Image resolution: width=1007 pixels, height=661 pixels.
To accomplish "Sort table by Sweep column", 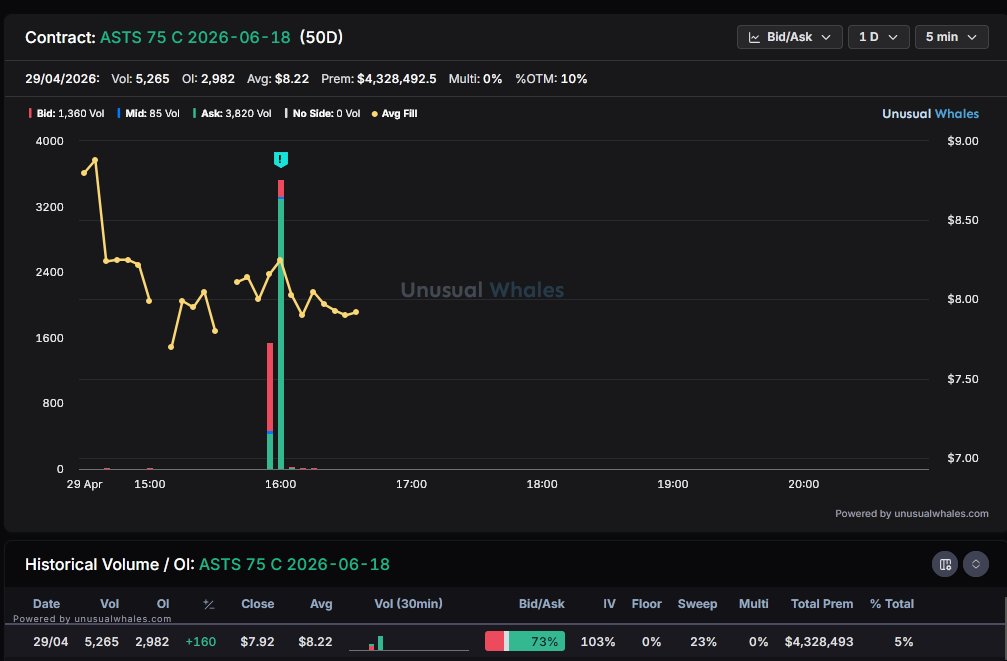I will pyautogui.click(x=697, y=604).
